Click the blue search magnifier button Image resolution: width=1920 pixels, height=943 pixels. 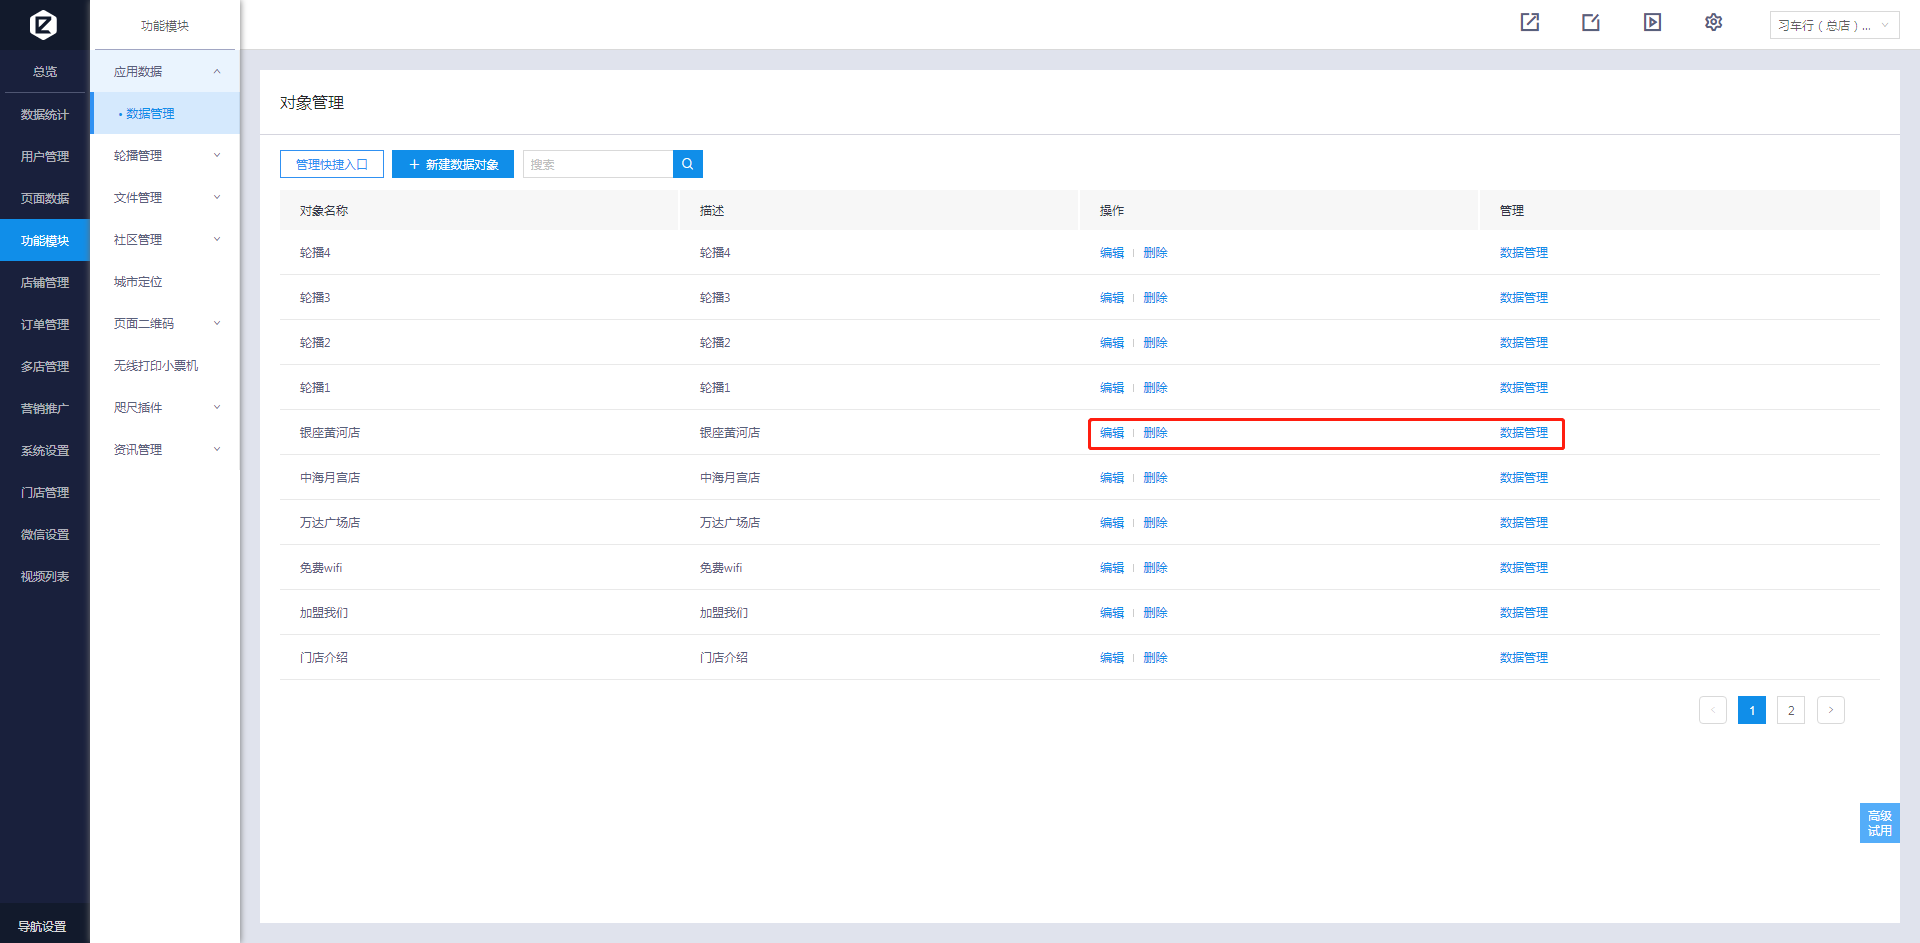point(688,164)
